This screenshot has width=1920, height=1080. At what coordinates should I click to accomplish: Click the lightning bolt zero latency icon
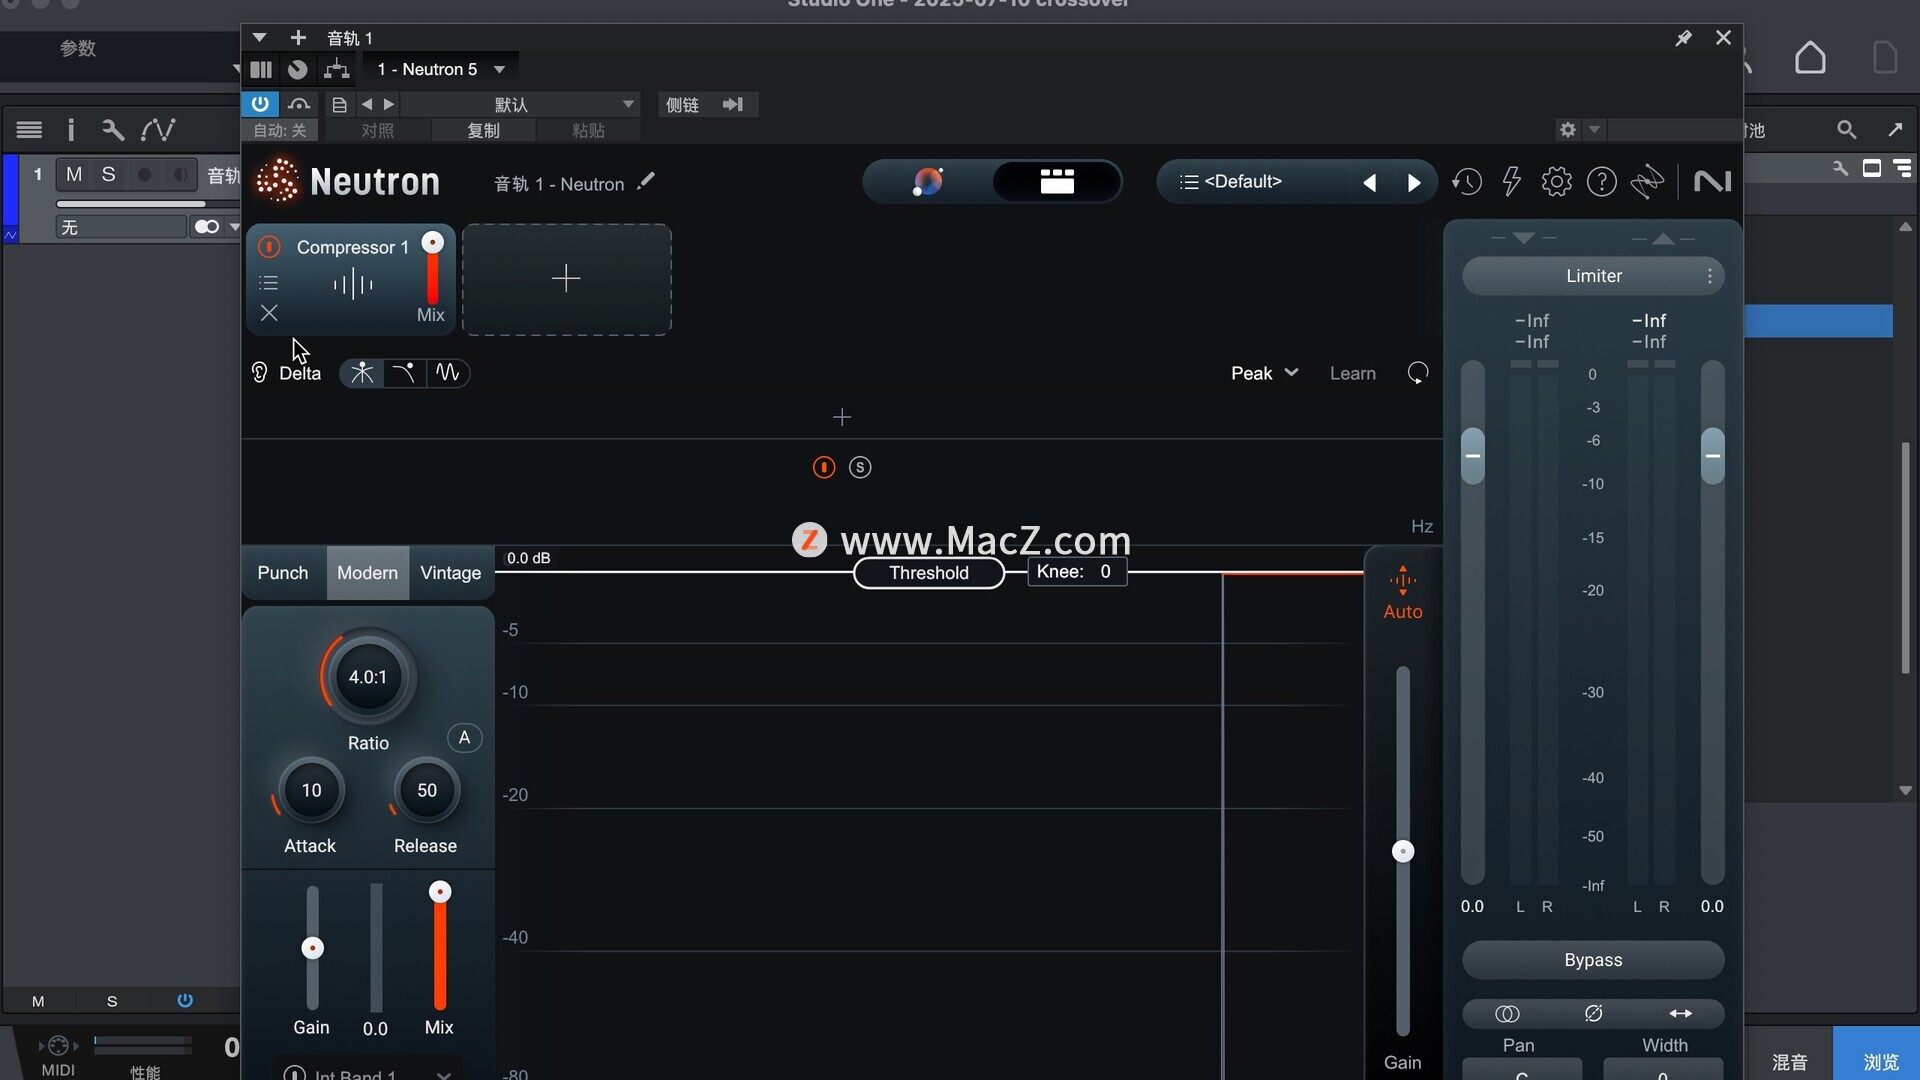coord(1512,182)
